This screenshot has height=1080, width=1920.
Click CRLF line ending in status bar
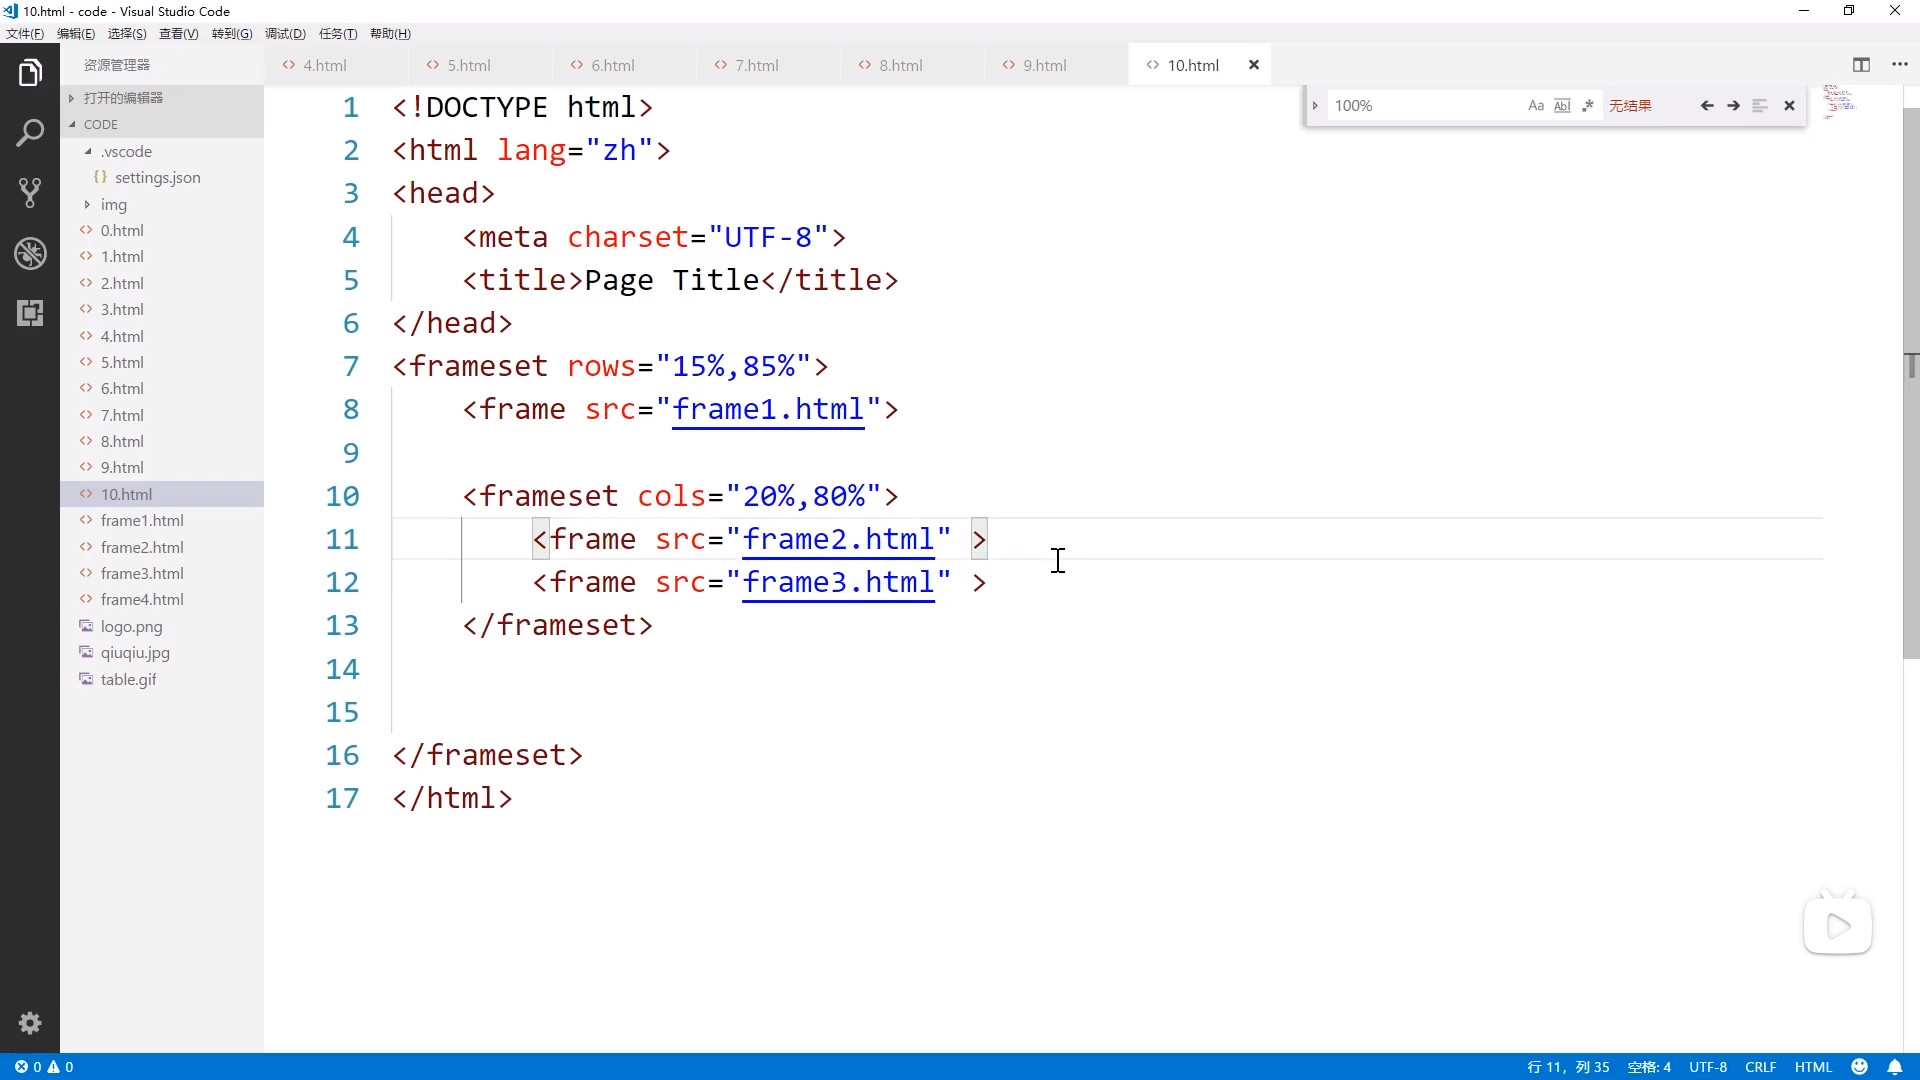pos(1760,1067)
